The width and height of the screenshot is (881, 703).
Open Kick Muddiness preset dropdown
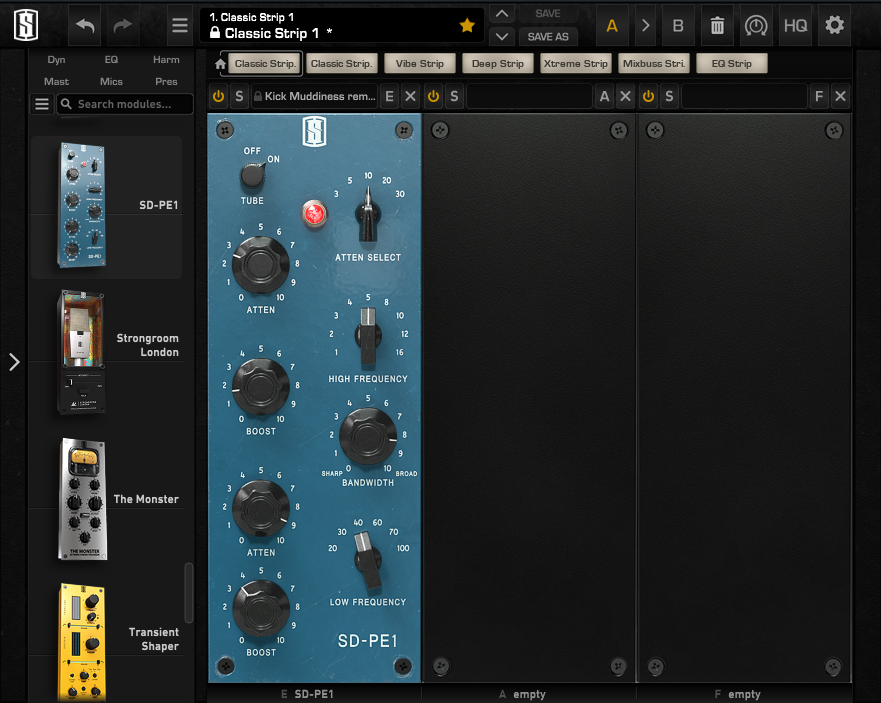click(315, 96)
